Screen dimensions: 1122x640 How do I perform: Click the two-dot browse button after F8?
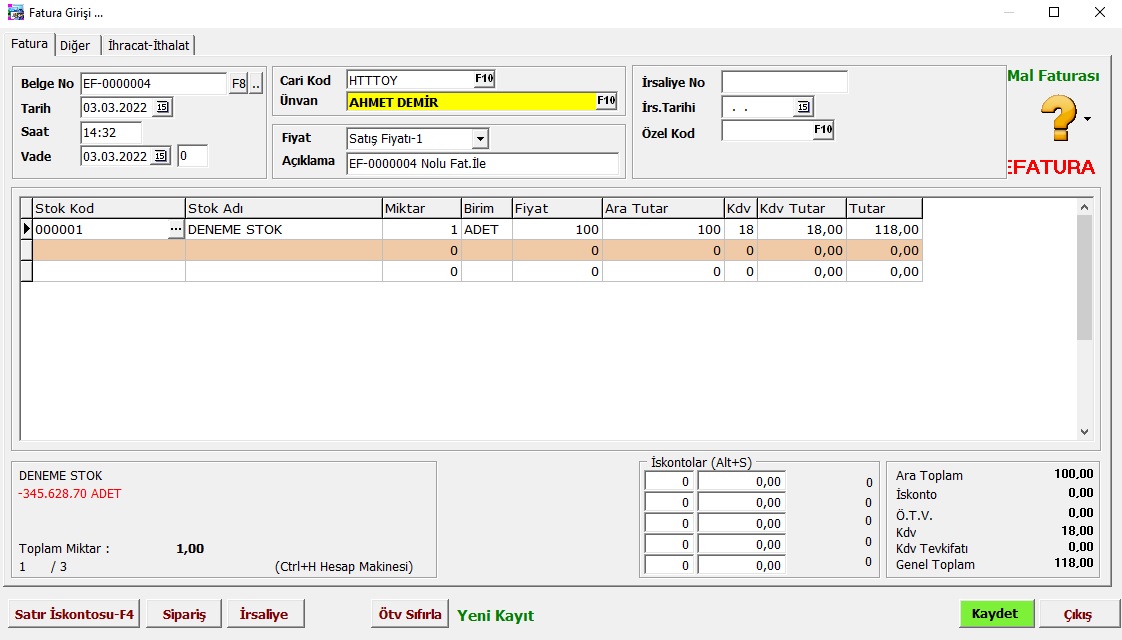[256, 84]
